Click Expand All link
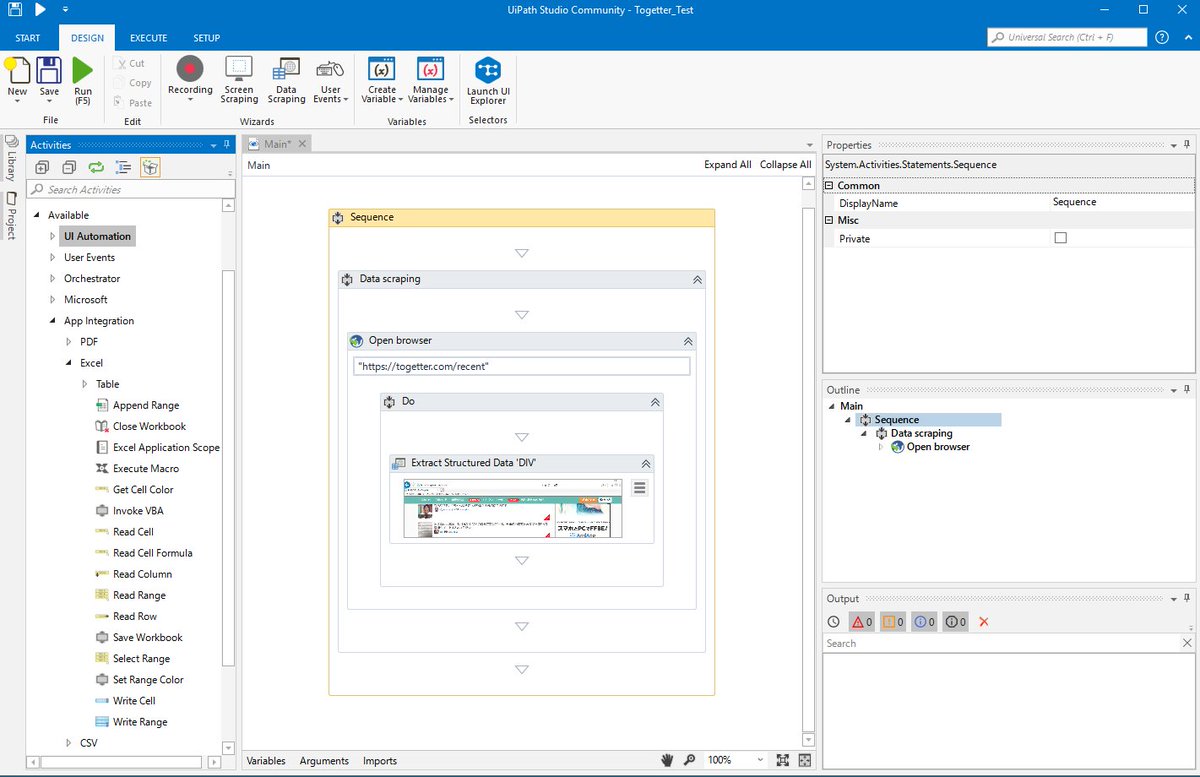Screen dimensions: 1200x777 [x=728, y=165]
